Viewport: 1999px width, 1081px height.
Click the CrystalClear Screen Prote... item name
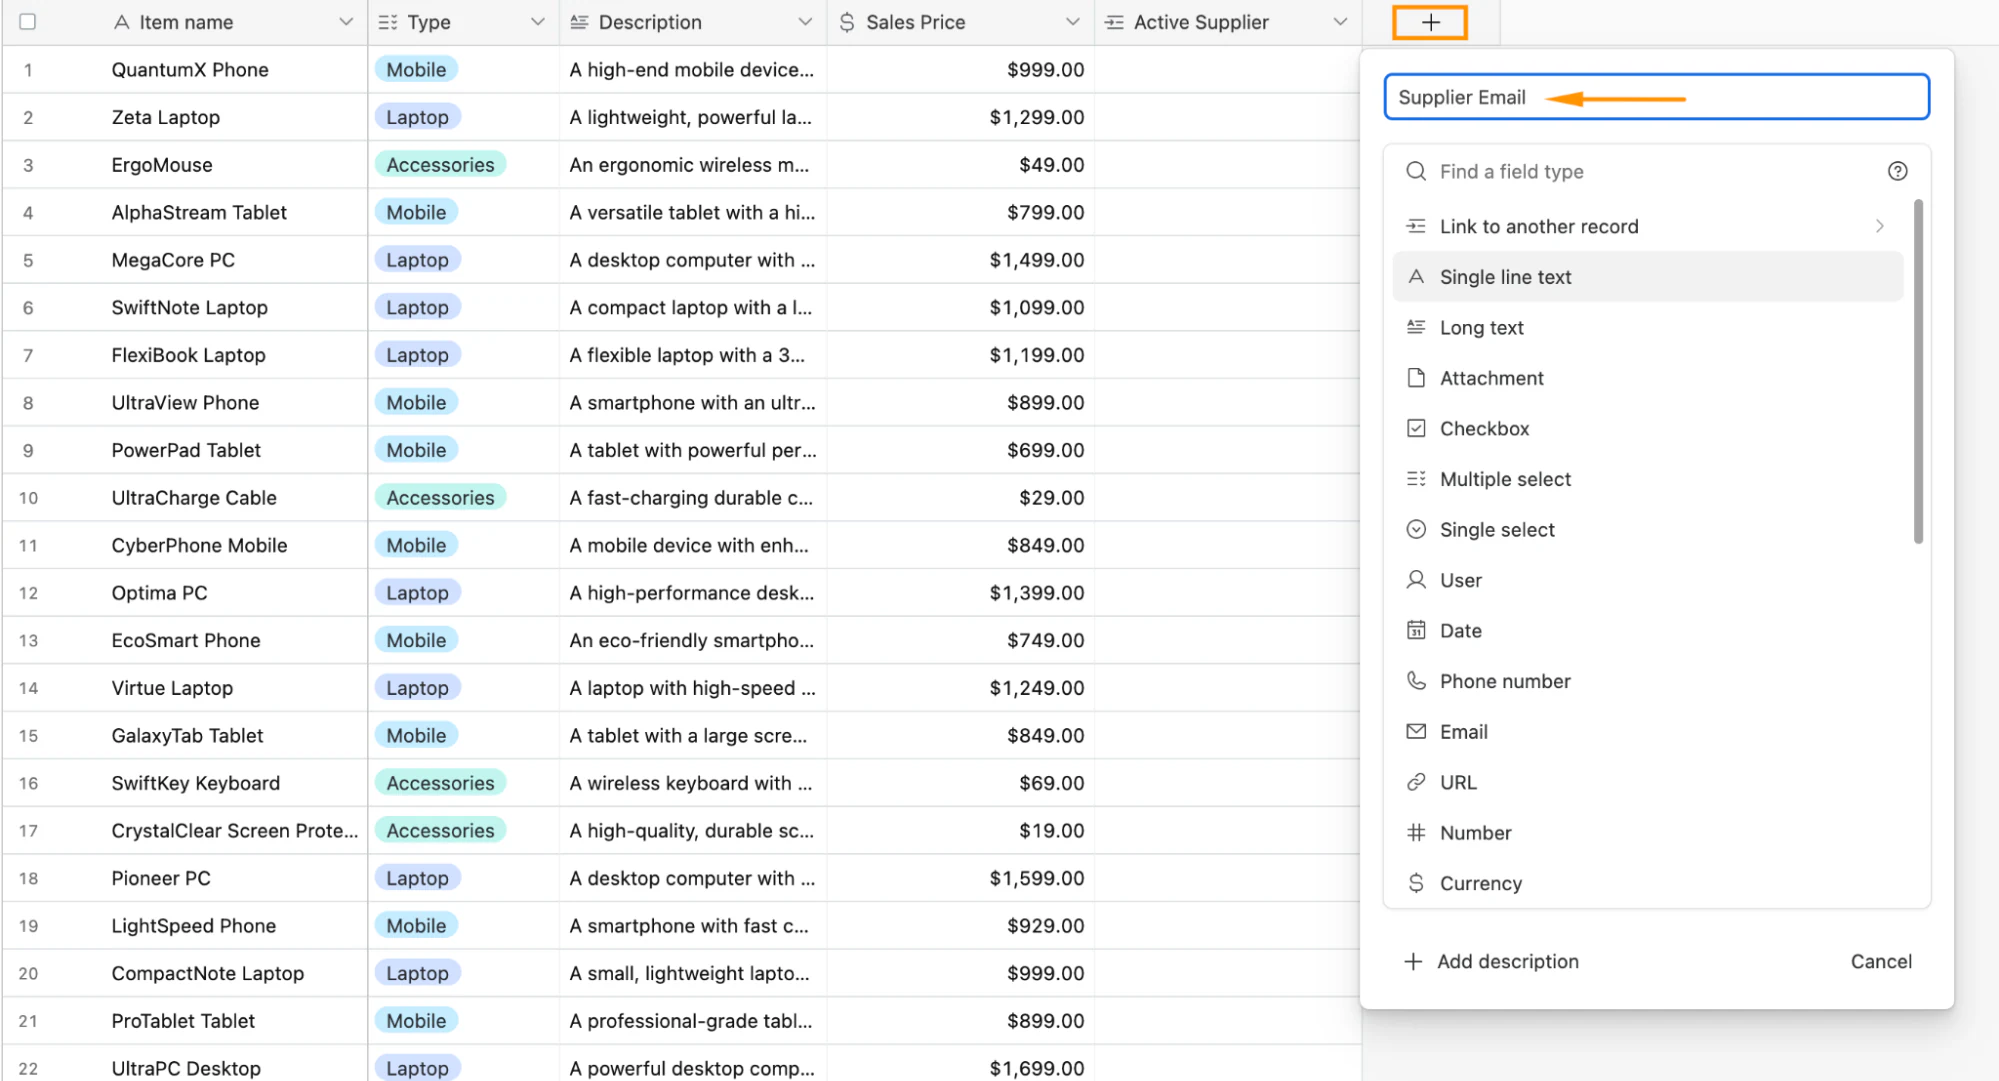tap(234, 831)
